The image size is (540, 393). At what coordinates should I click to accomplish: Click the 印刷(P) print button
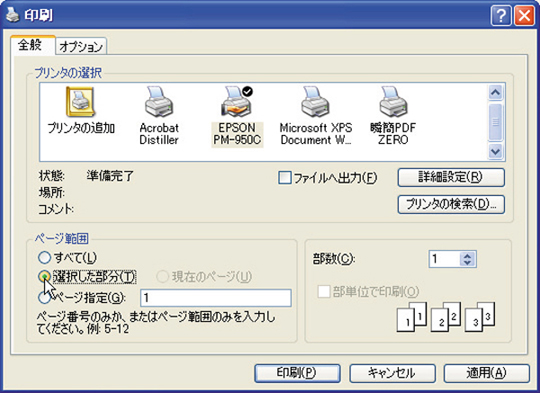pyautogui.click(x=297, y=373)
